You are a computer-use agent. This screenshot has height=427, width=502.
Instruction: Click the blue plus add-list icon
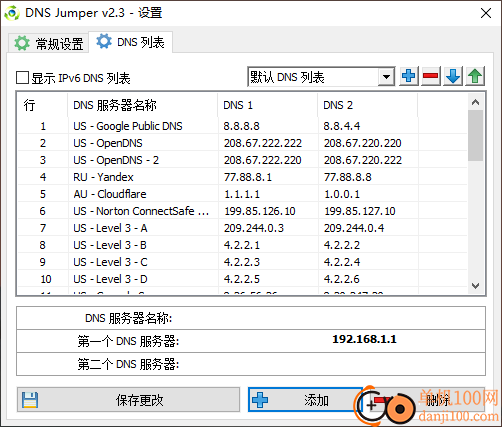[409, 76]
